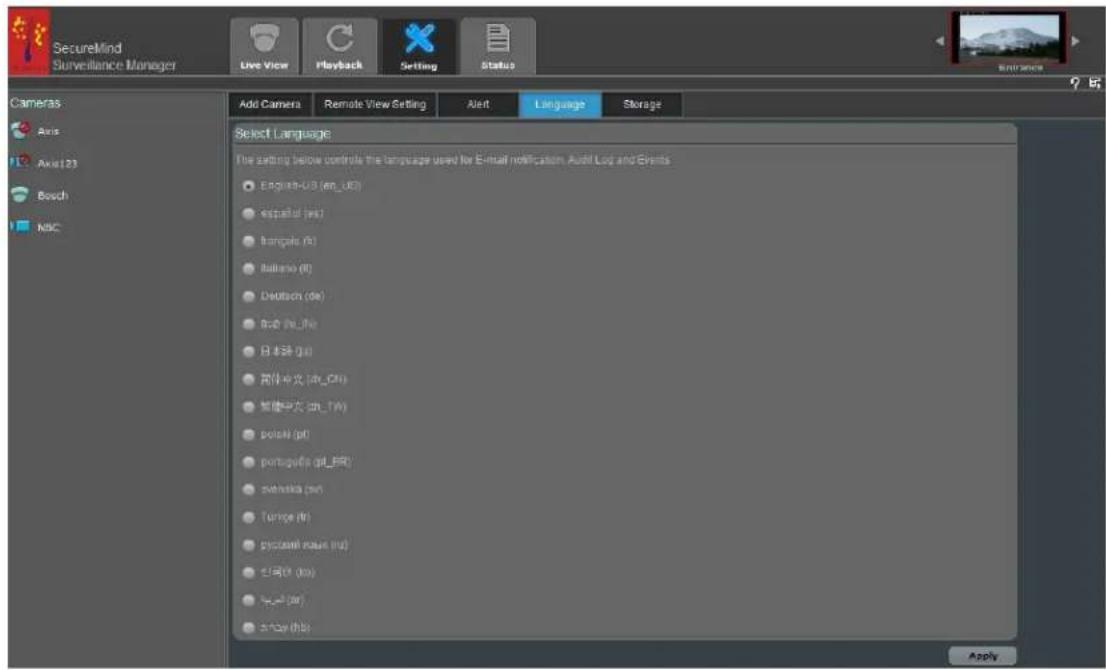Click the help question mark icon

click(x=1075, y=83)
